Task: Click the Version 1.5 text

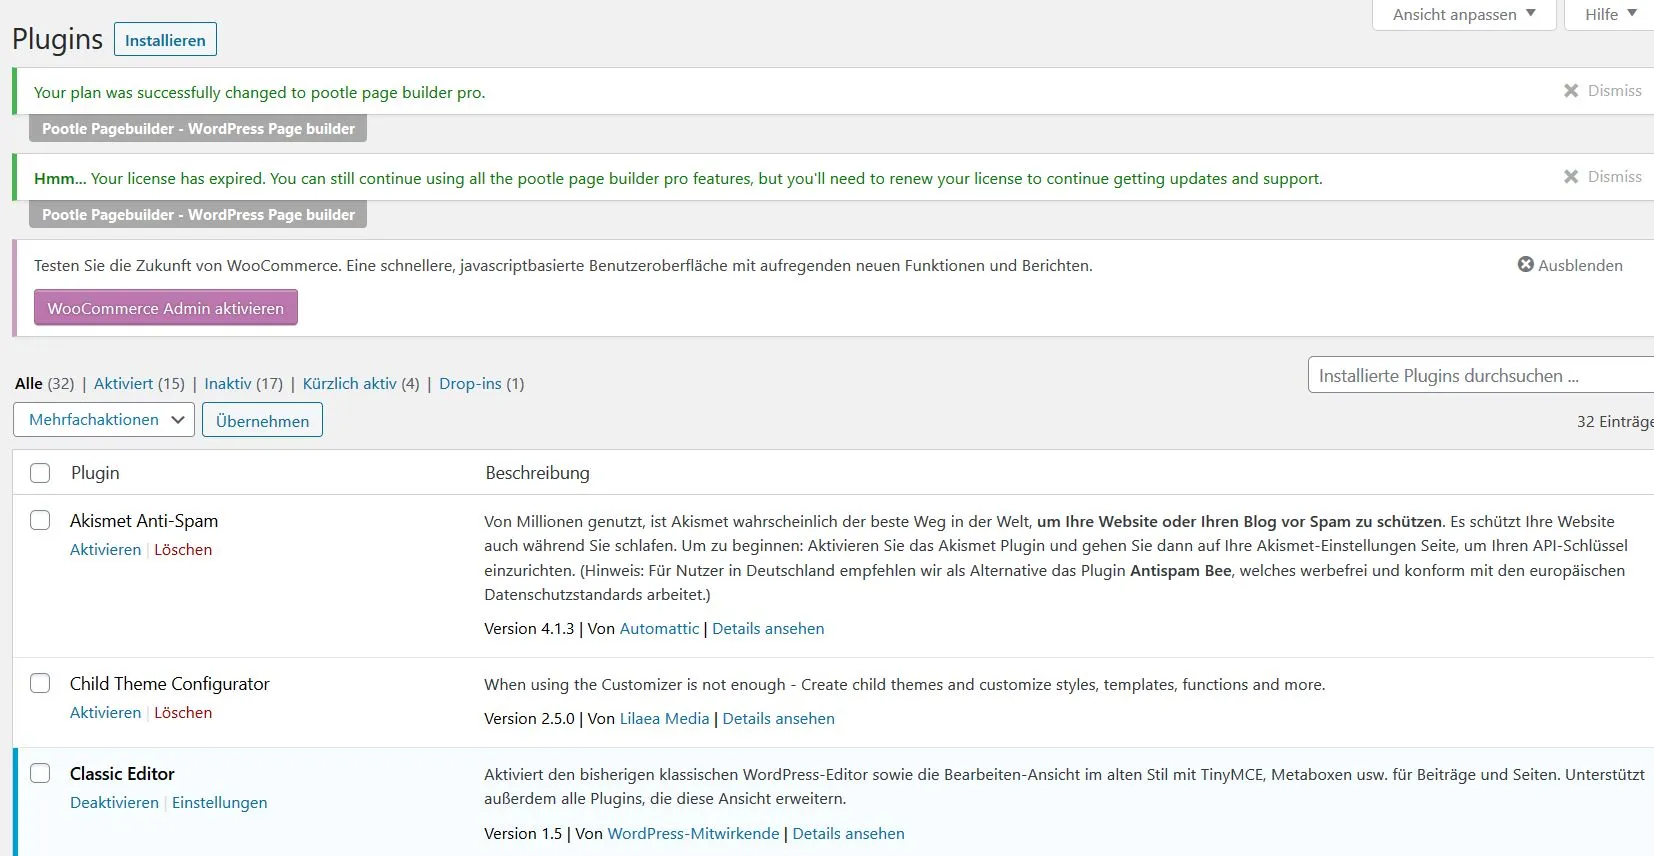Action: 523,834
